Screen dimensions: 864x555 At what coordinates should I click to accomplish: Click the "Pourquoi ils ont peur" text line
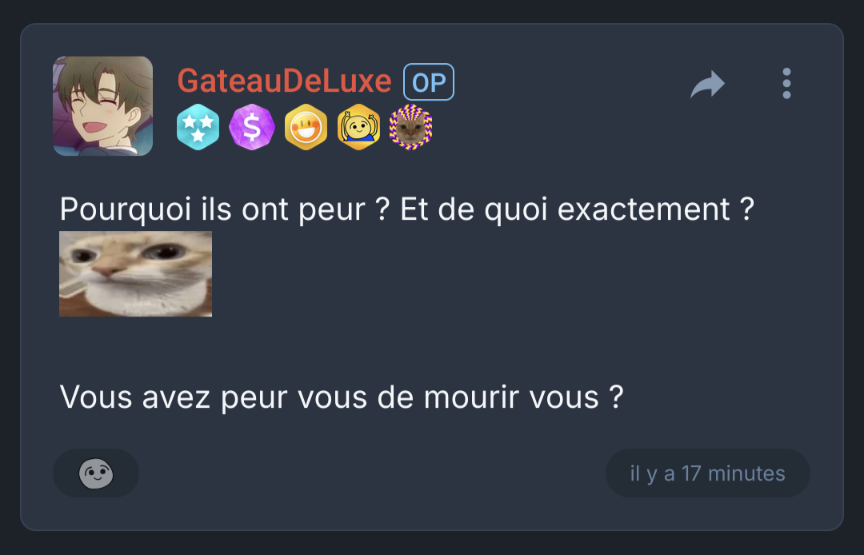pyautogui.click(x=407, y=209)
